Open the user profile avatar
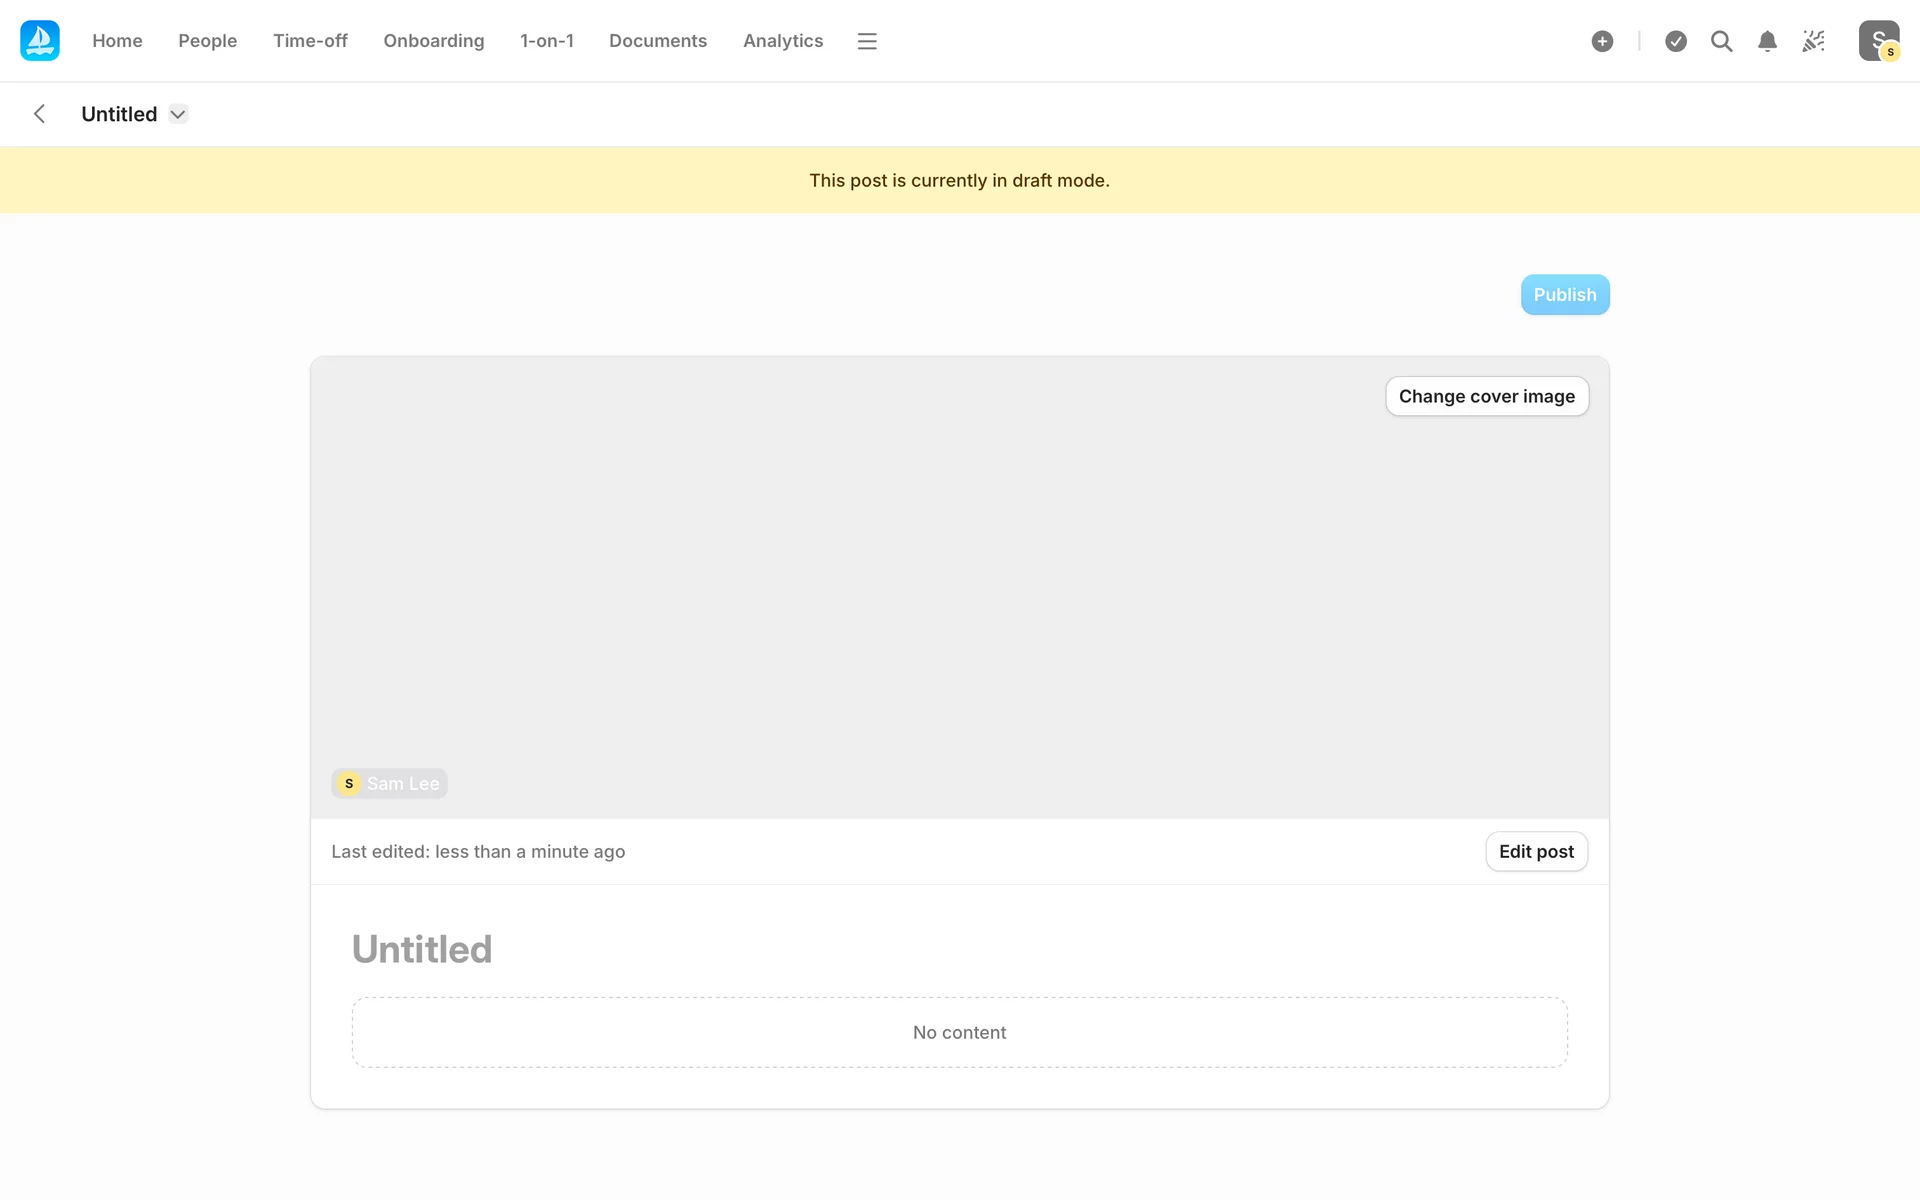Image resolution: width=1920 pixels, height=1200 pixels. [x=1878, y=41]
